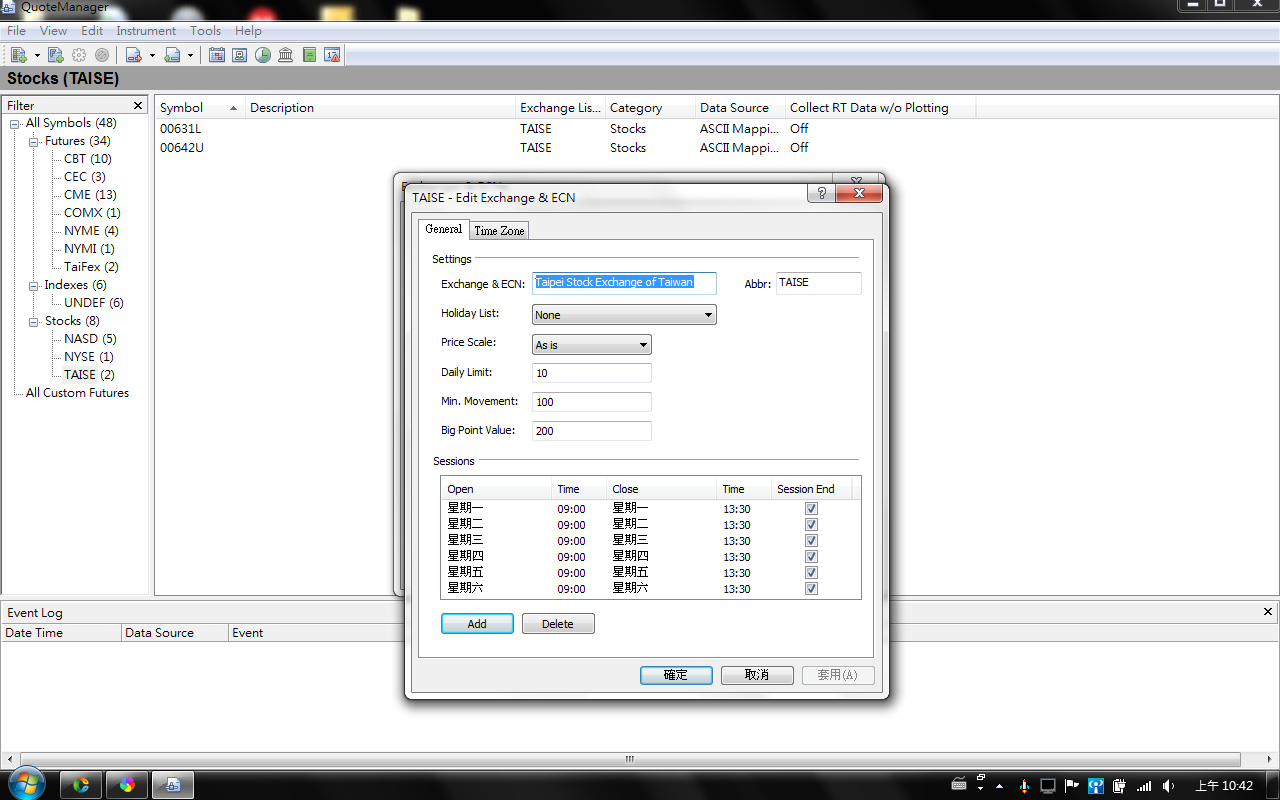Viewport: 1280px width, 800px height.
Task: Click the Abbr field containing TAISE
Action: point(818,283)
